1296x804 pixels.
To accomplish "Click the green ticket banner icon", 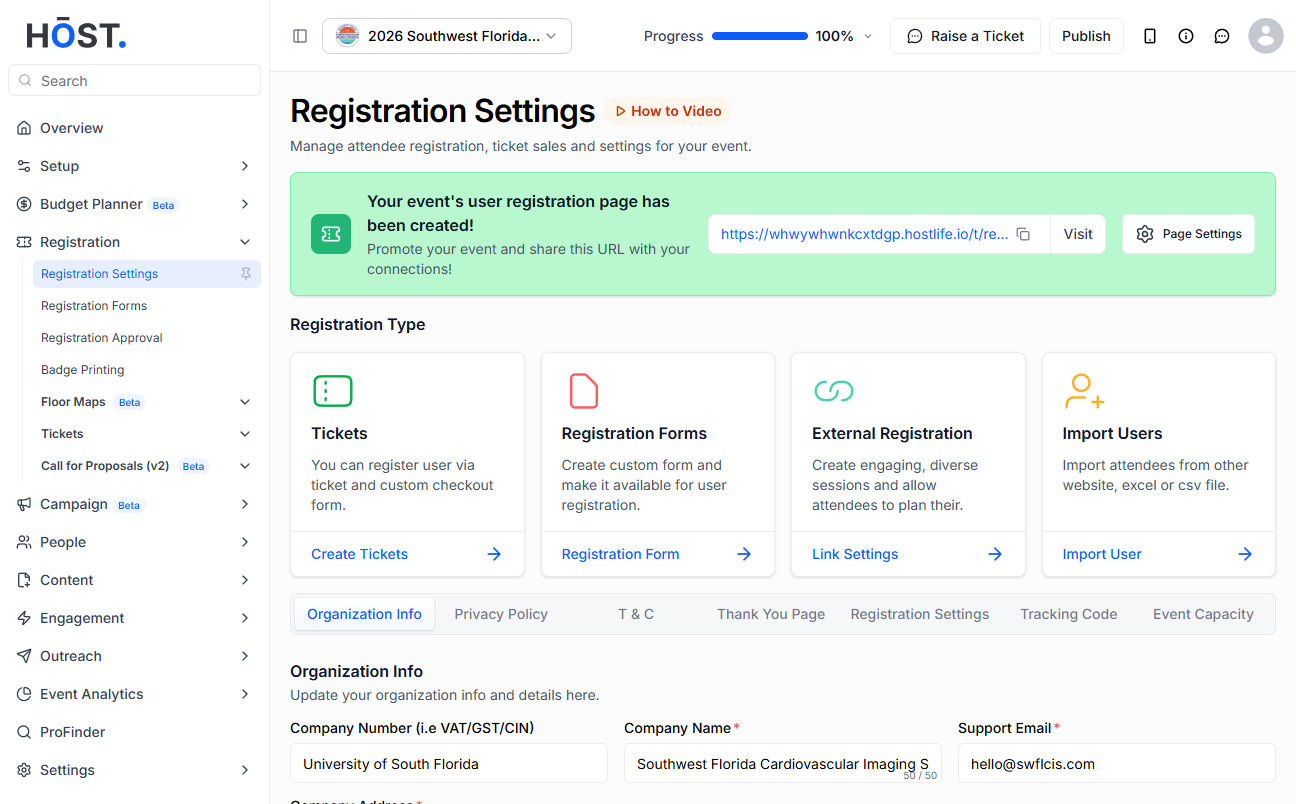I will [x=331, y=234].
